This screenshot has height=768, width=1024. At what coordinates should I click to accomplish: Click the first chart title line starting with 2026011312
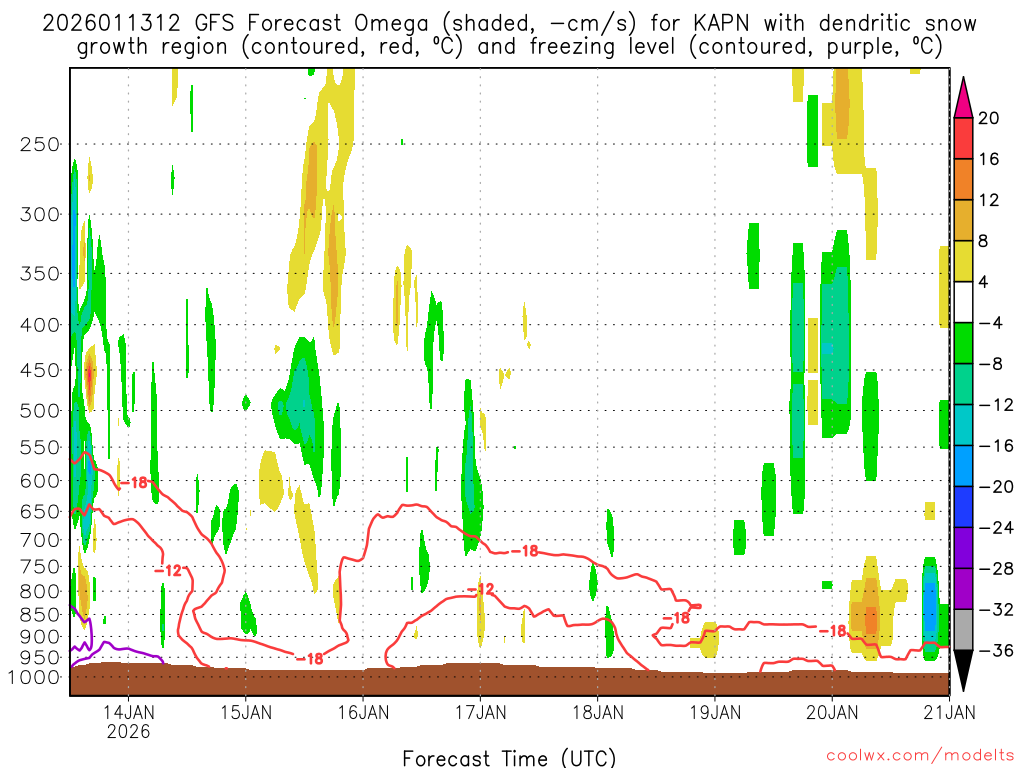509,24
